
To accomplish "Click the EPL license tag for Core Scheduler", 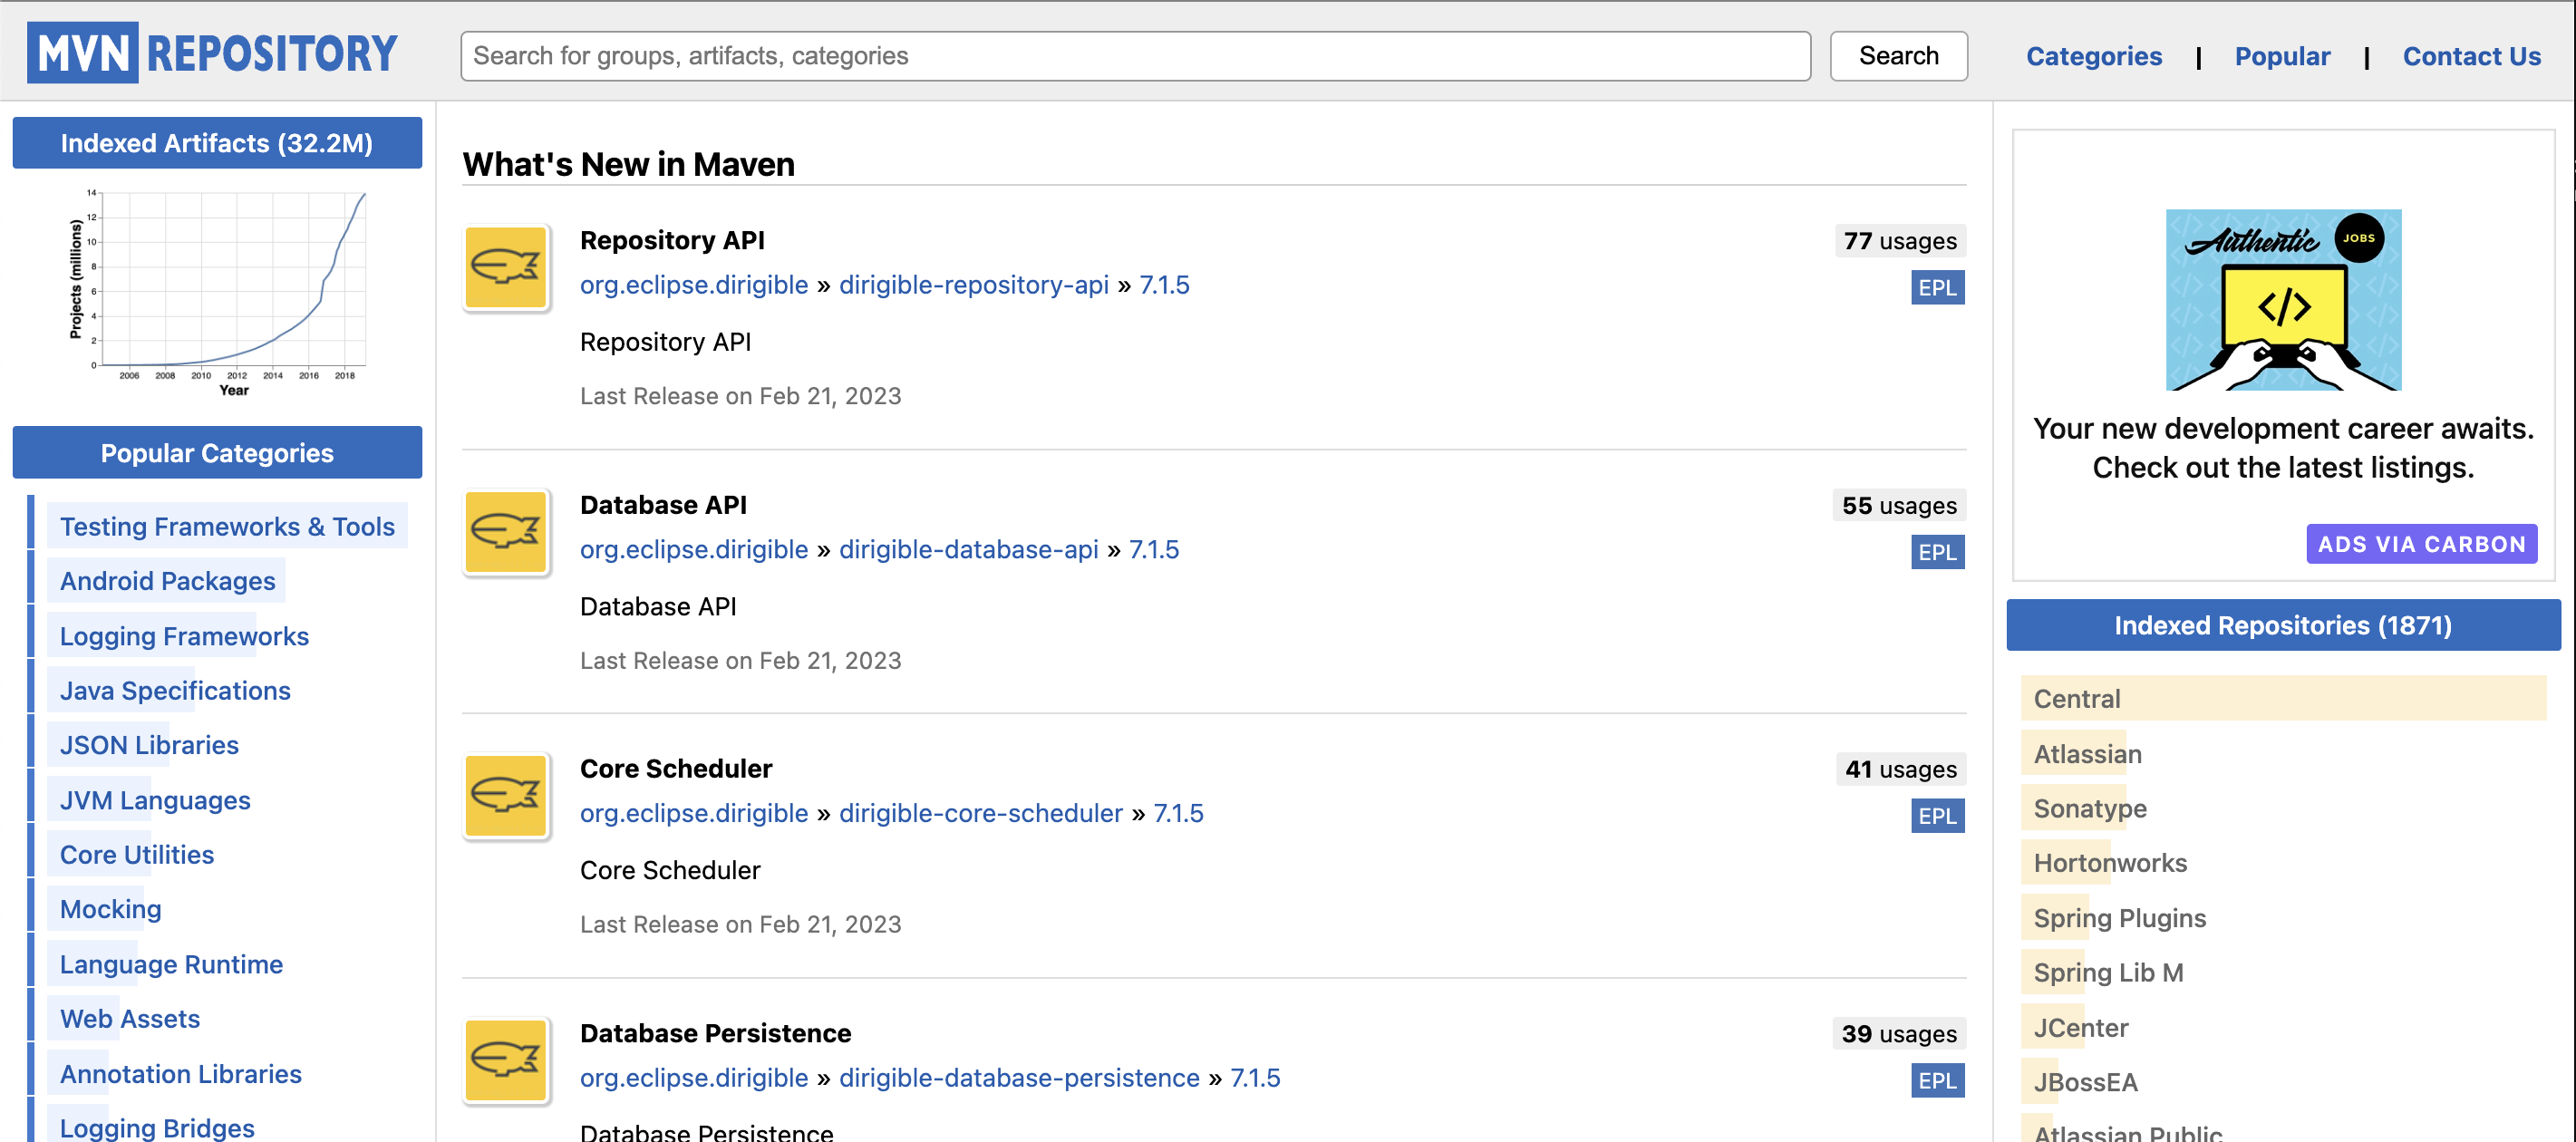I will pos(1937,816).
